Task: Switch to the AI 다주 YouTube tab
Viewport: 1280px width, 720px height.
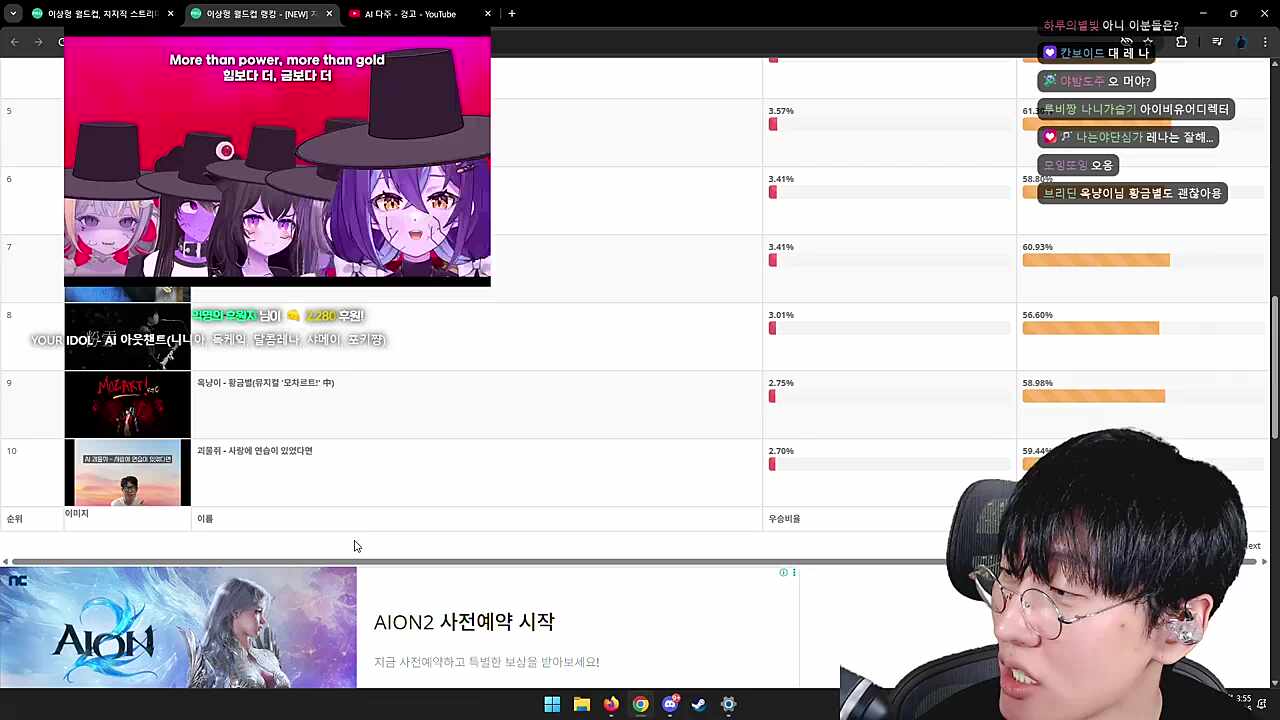Action: (410, 13)
